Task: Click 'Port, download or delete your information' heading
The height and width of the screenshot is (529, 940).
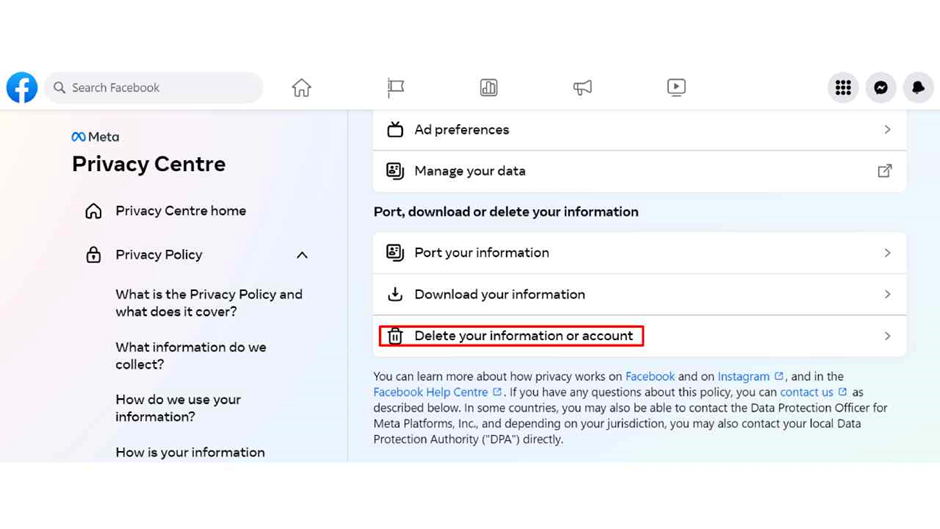Action: (x=506, y=212)
